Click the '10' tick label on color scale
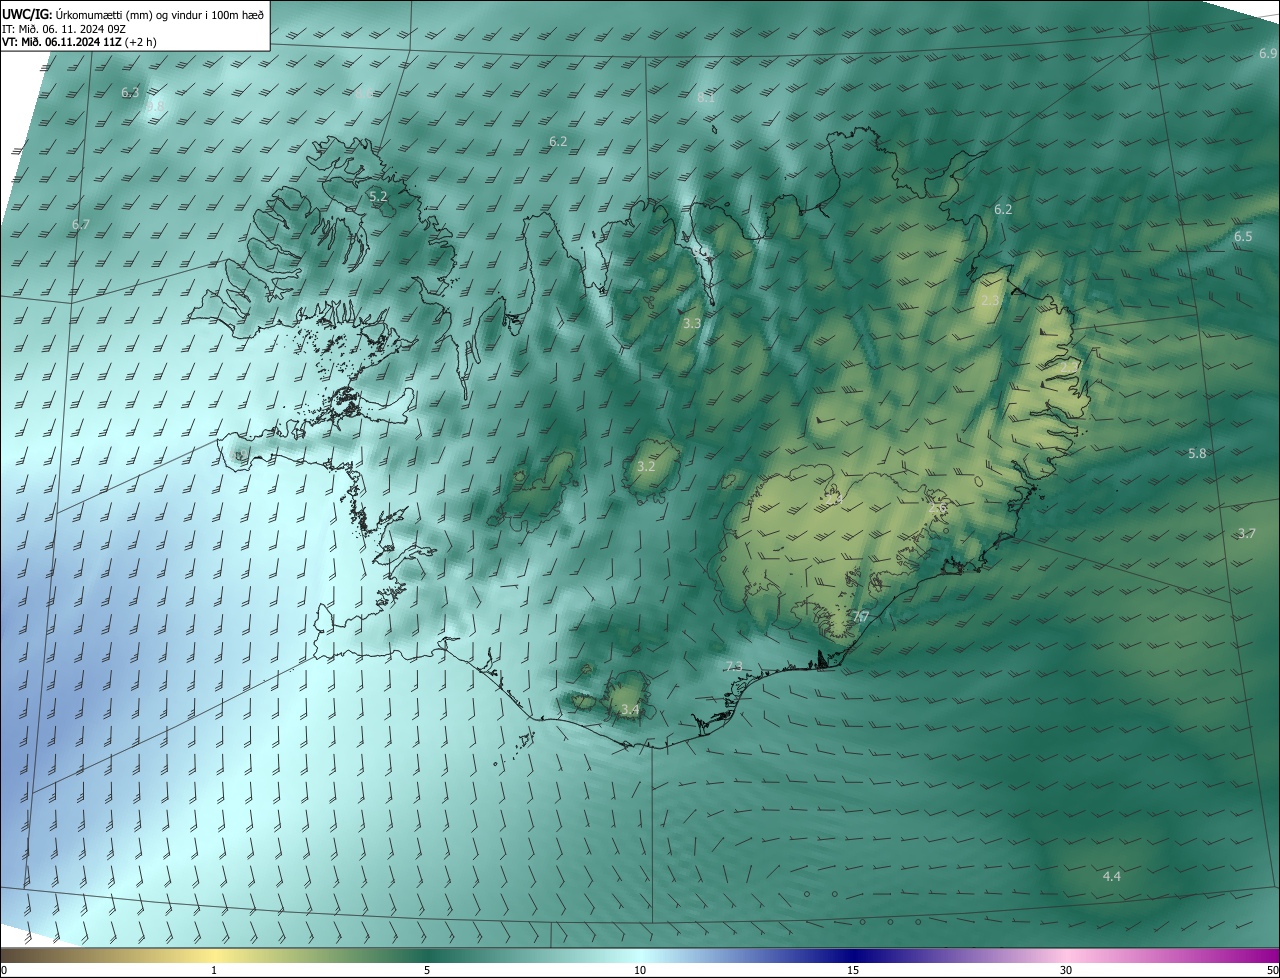Screen dimensions: 1280x978 (x=640, y=971)
